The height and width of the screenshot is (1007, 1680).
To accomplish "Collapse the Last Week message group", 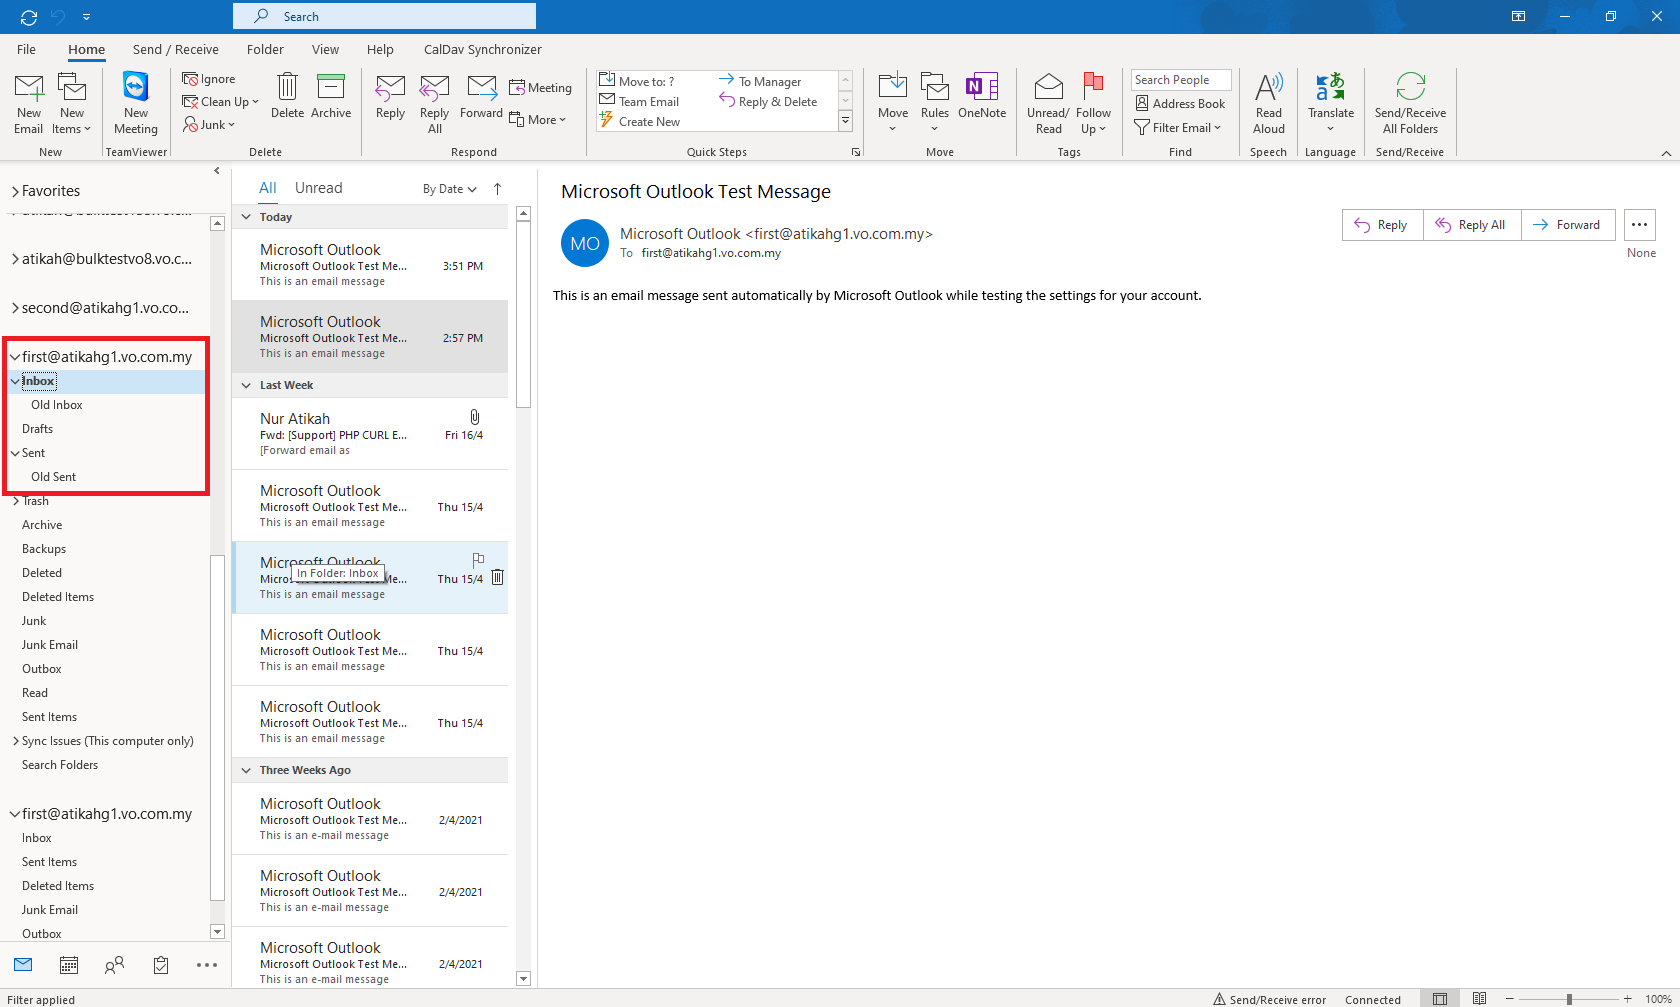I will pyautogui.click(x=246, y=385).
